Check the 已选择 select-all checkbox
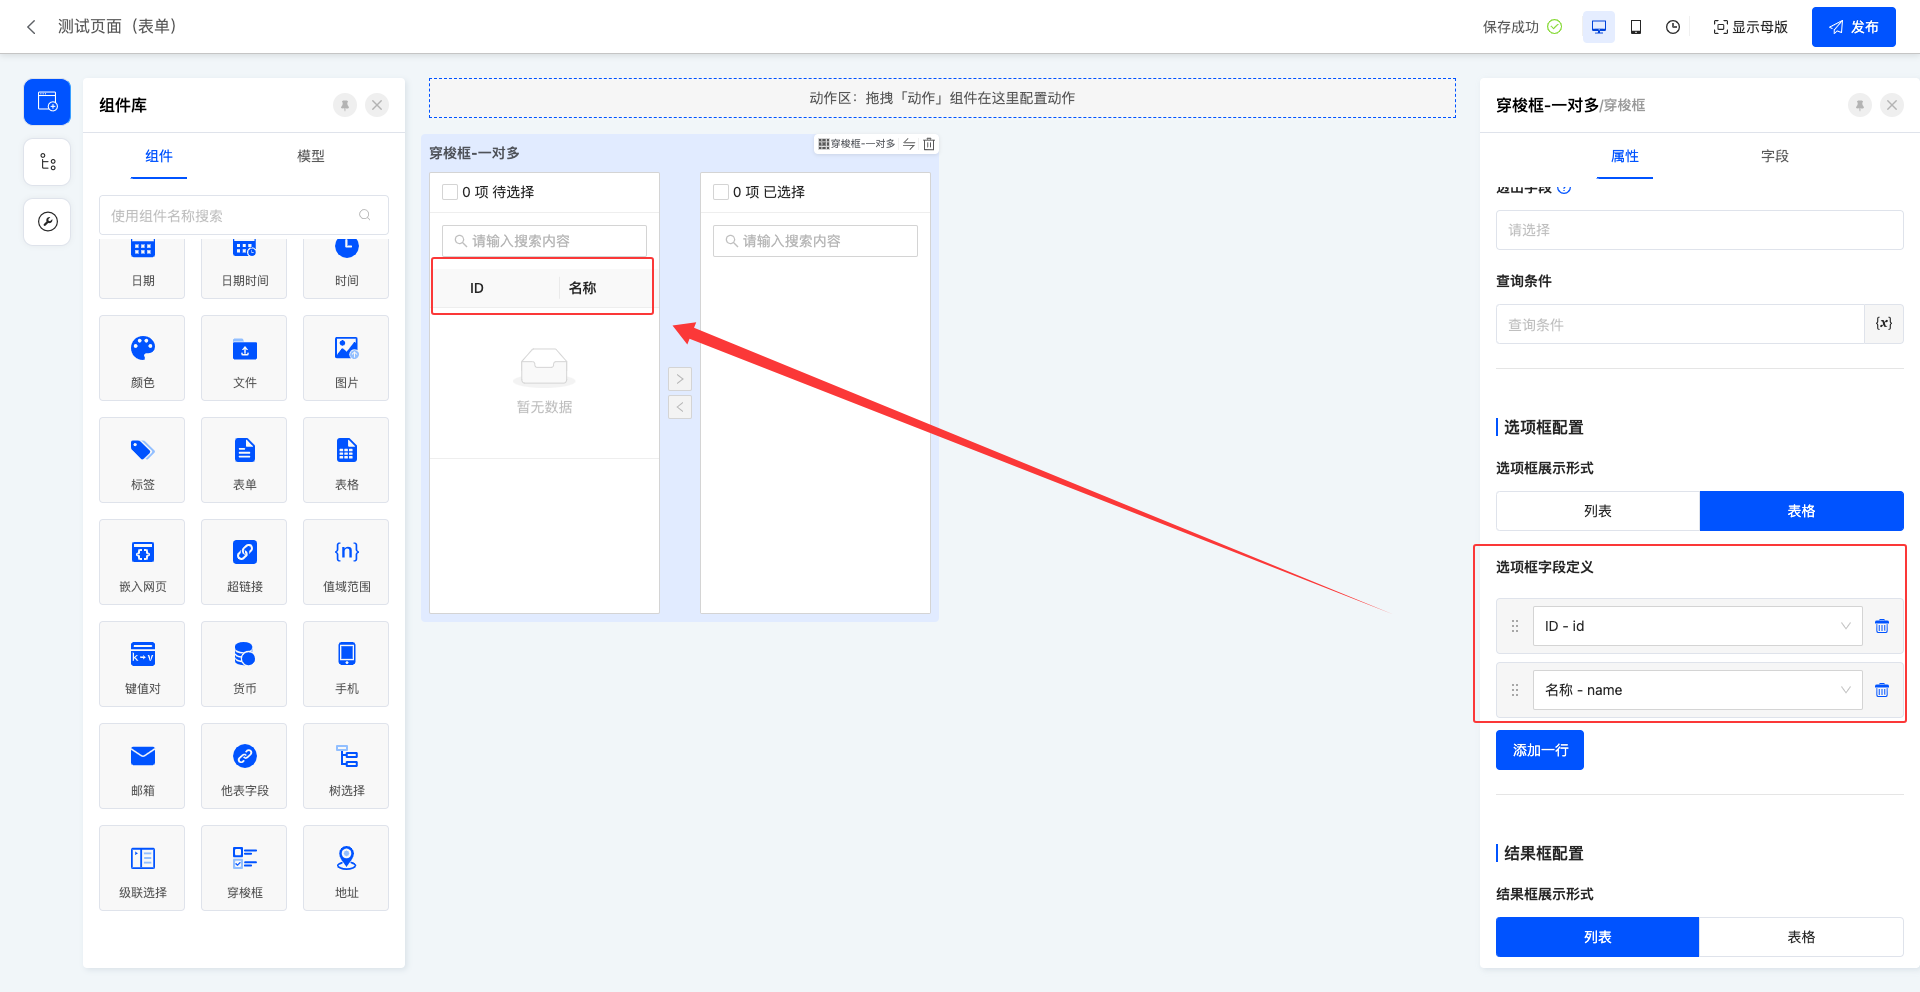Screen dimensions: 1920x992 point(720,192)
